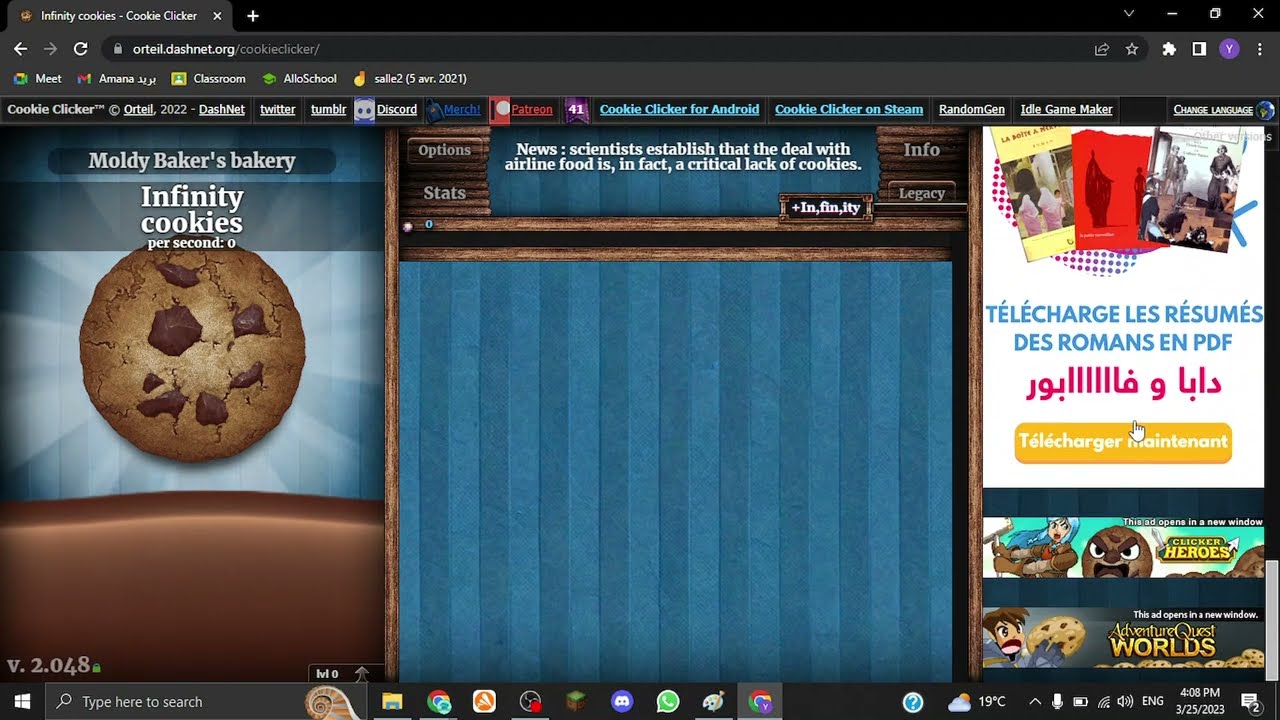The height and width of the screenshot is (720, 1280).
Task: Follow the Cookie Clicker for Android link
Action: pos(679,109)
